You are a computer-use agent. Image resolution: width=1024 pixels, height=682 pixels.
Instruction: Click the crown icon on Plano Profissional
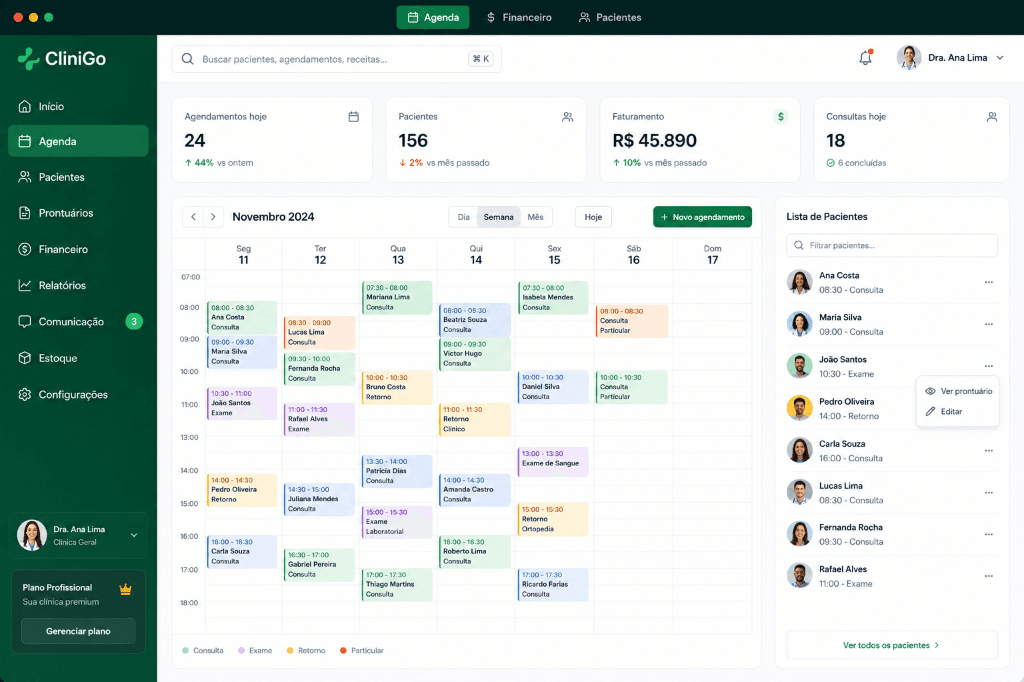(125, 589)
